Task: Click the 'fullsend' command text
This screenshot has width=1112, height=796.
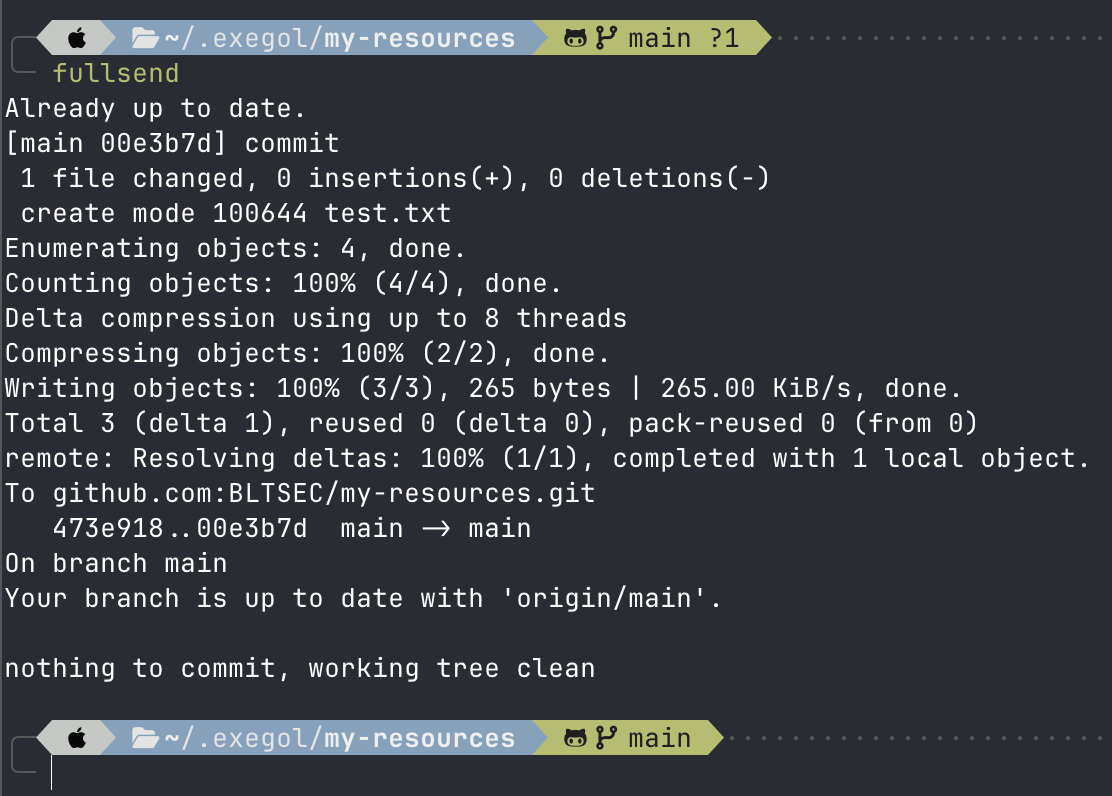Action: 116,74
